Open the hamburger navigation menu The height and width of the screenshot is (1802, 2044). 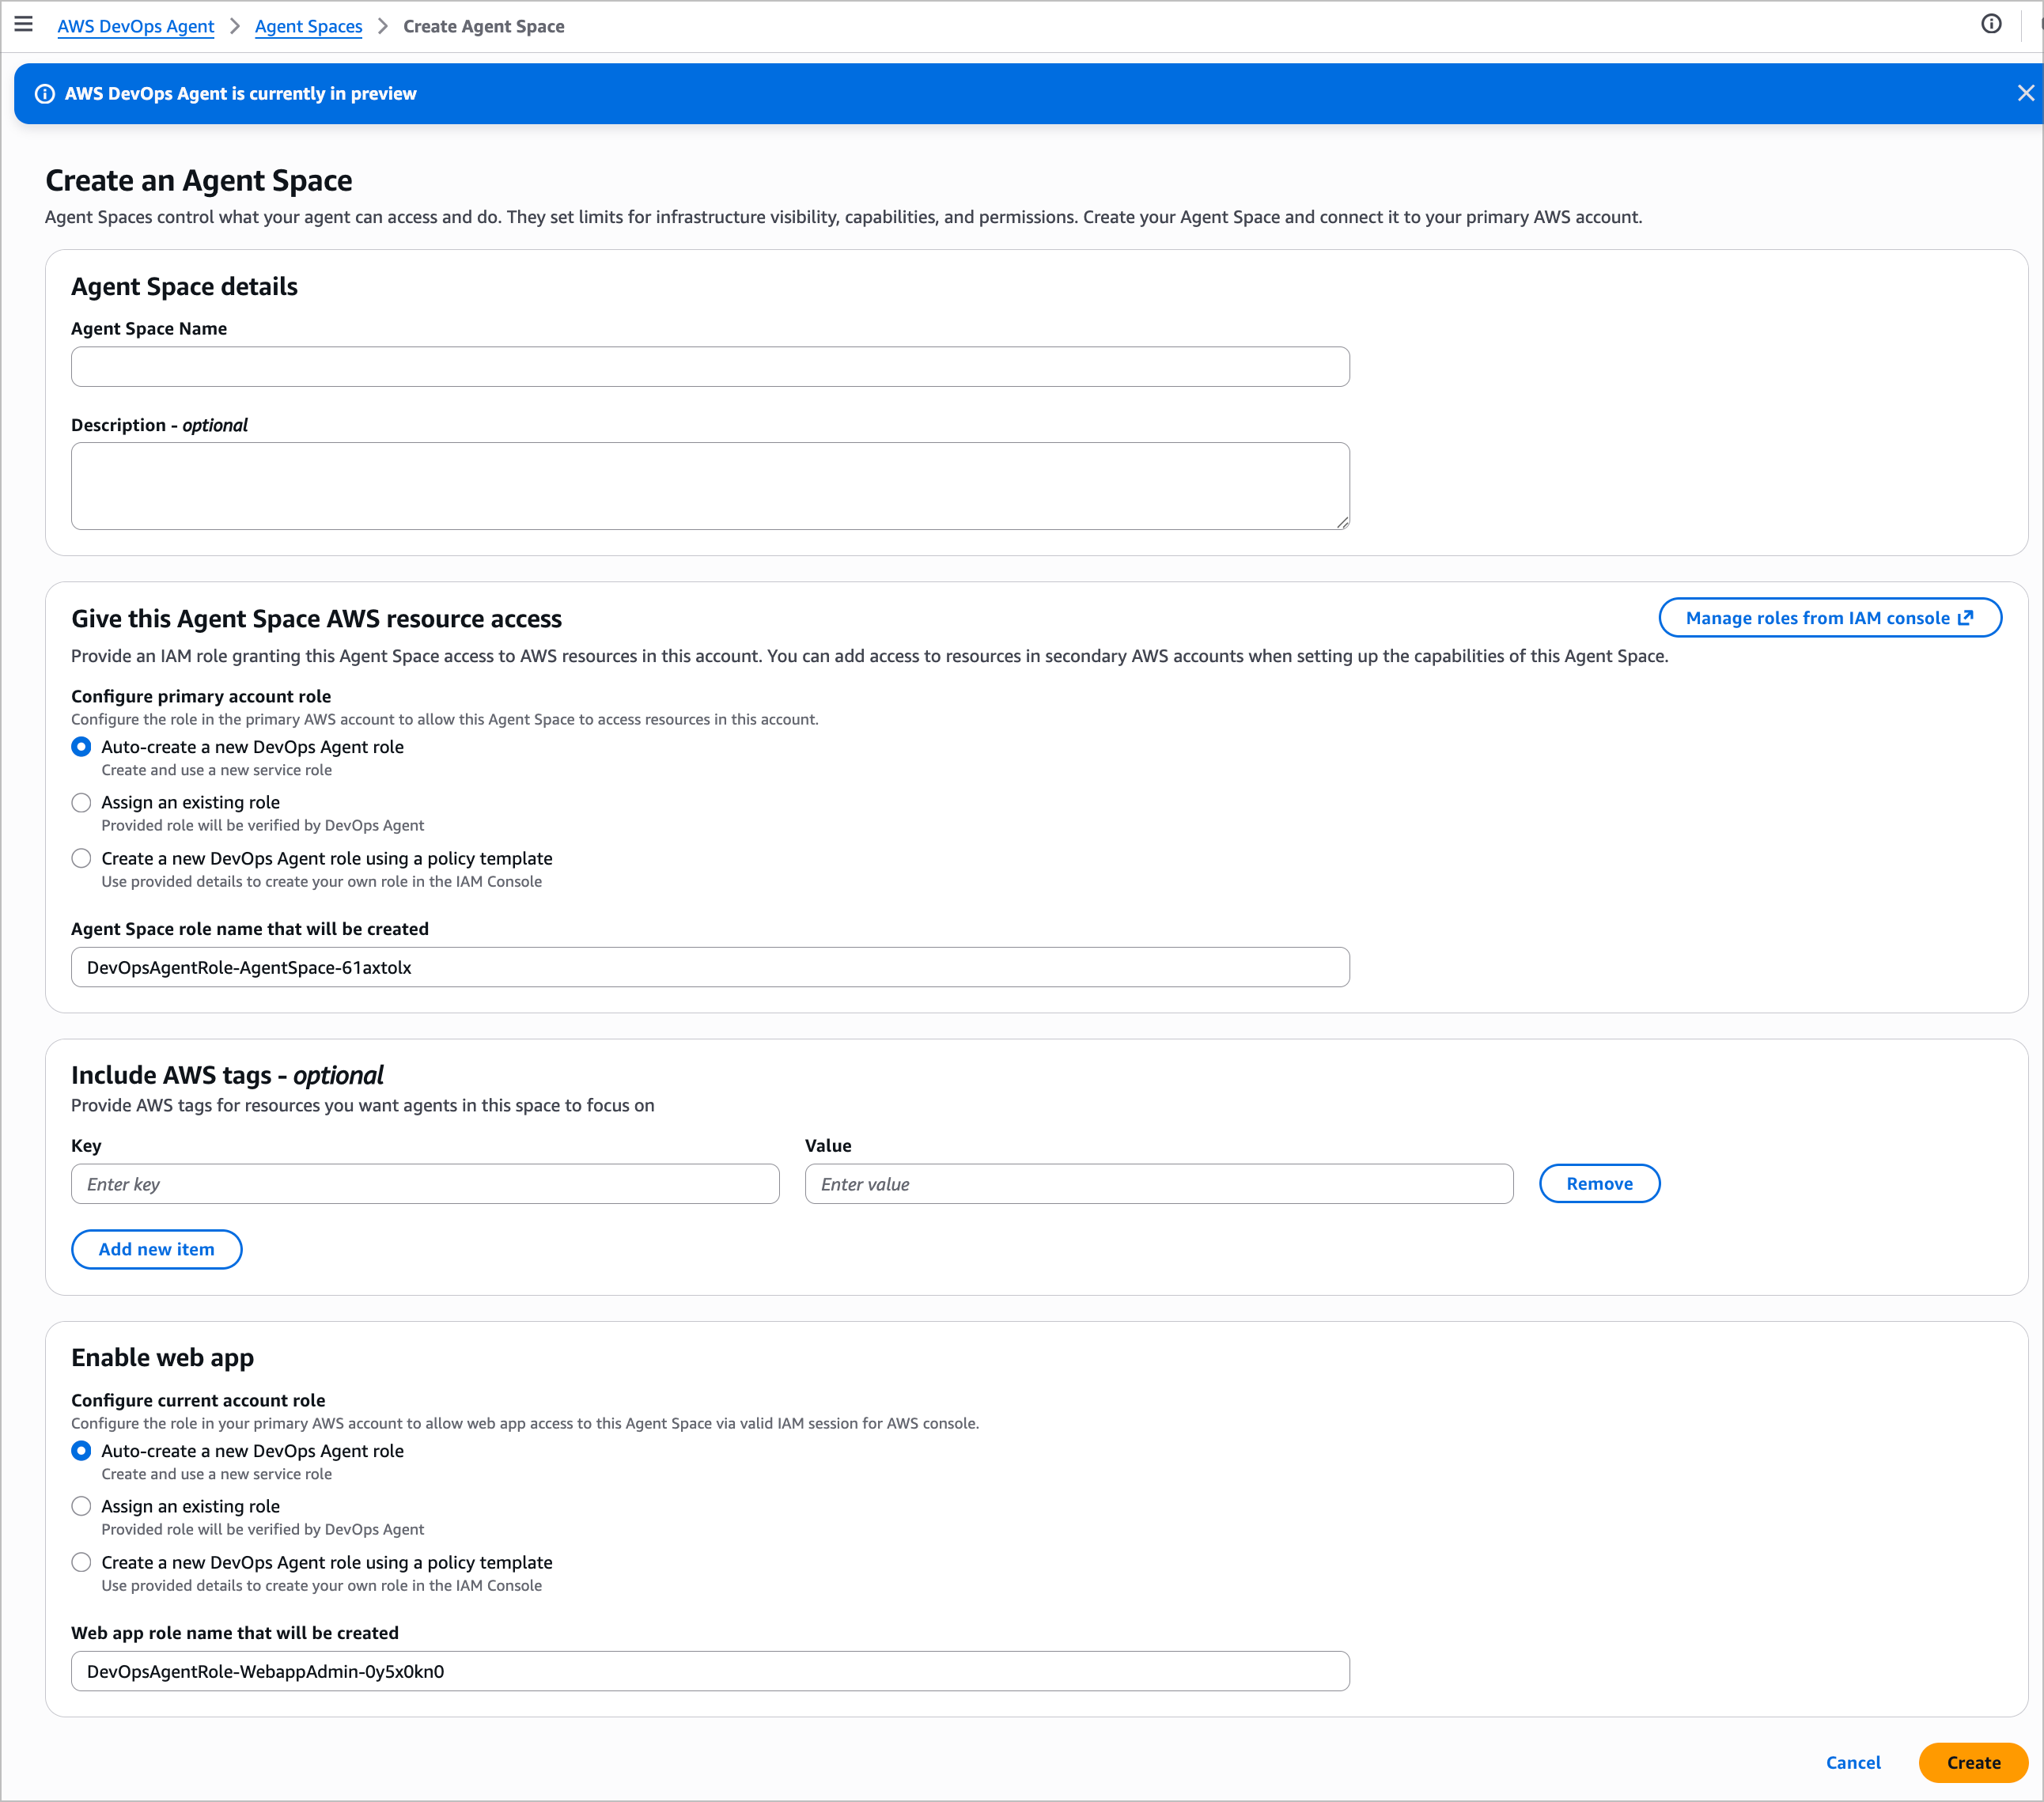23,25
